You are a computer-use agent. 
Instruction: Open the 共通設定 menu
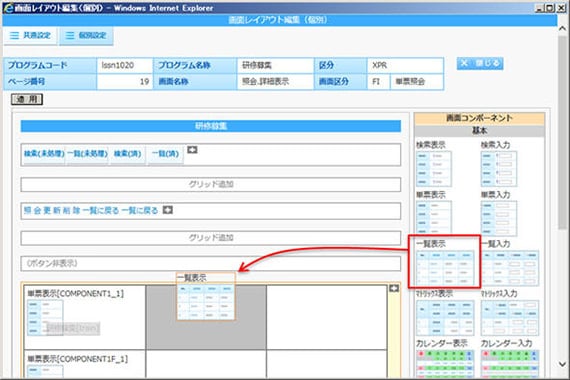(30, 36)
